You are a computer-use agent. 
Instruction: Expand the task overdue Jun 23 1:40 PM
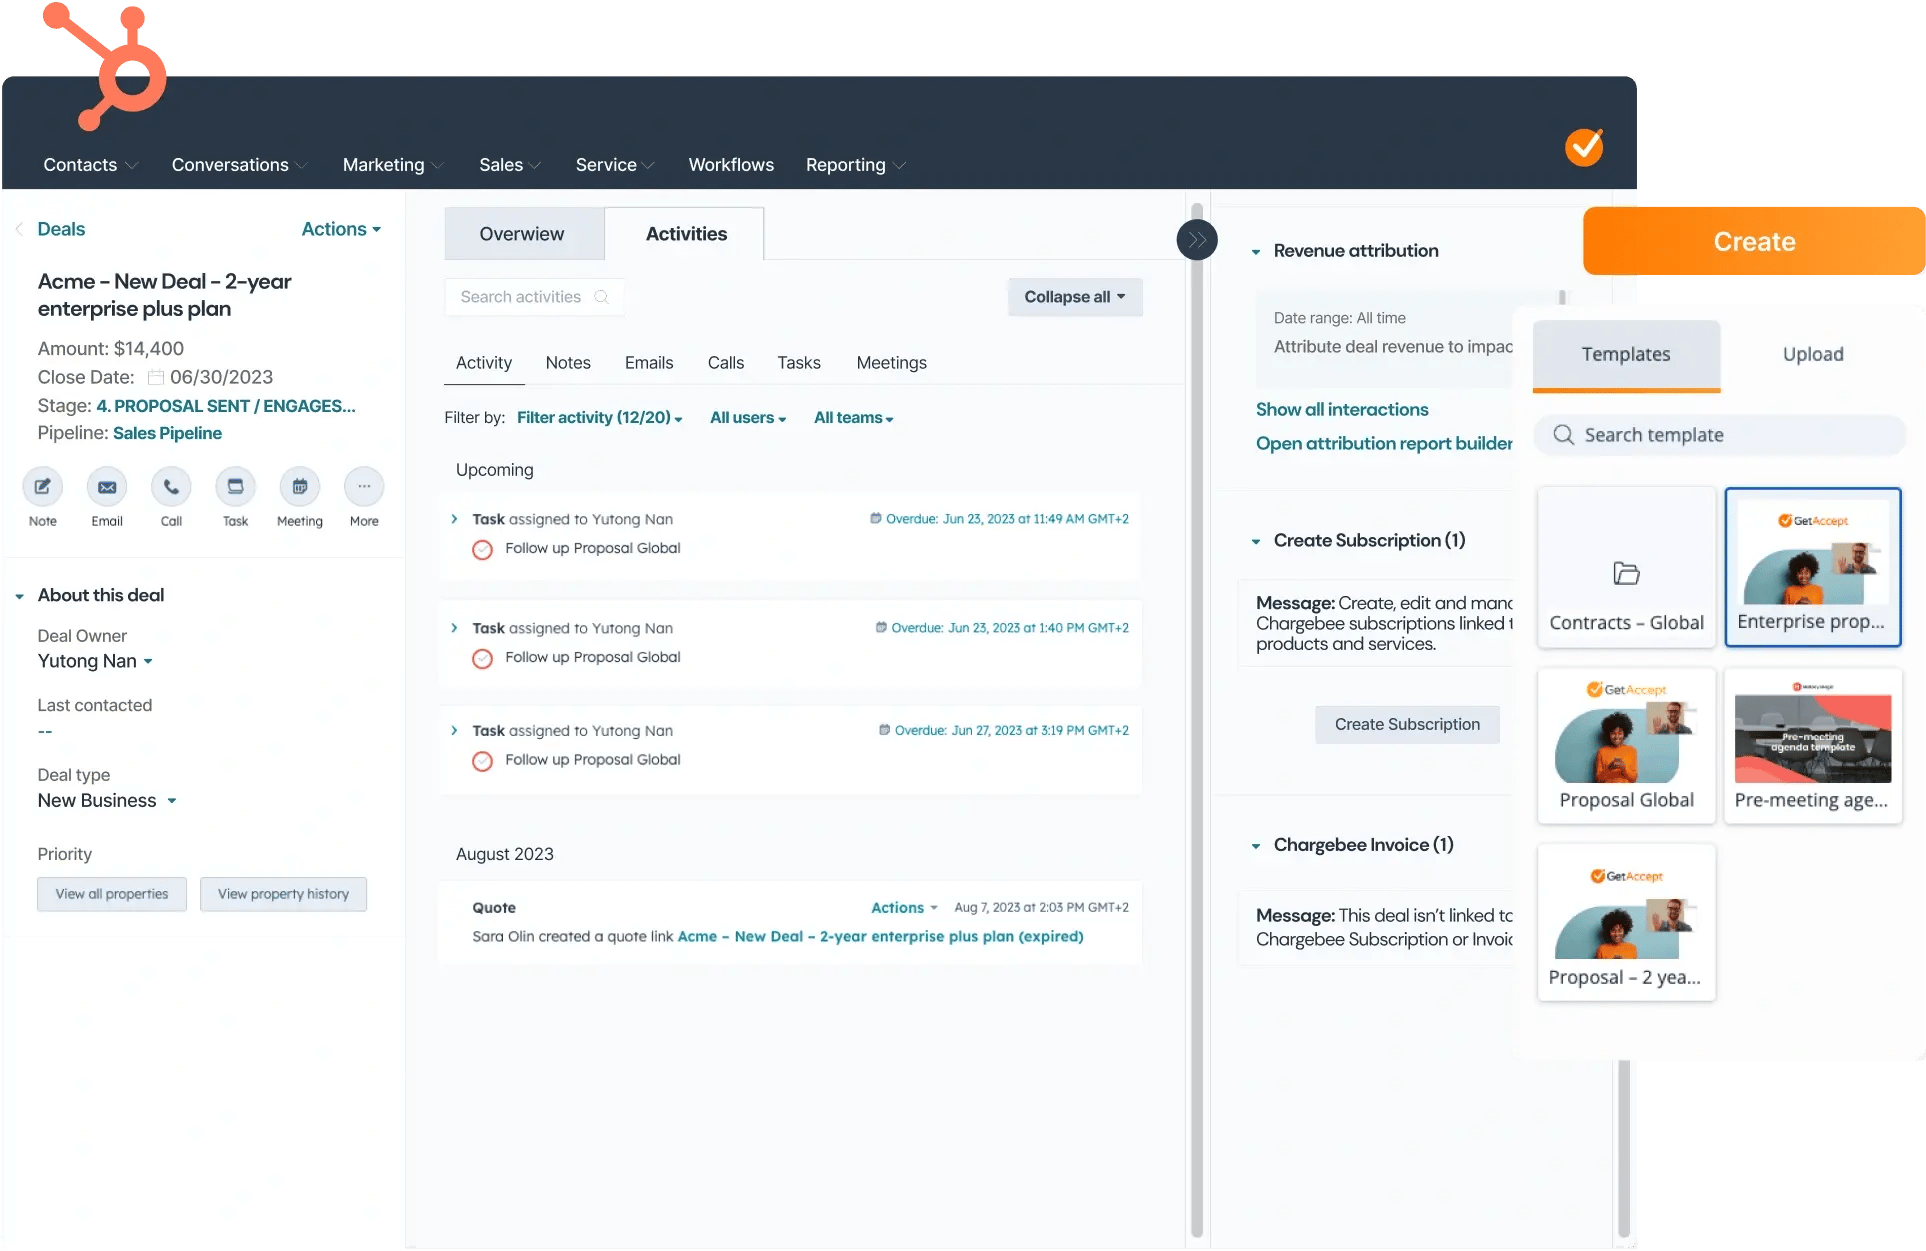[454, 628]
